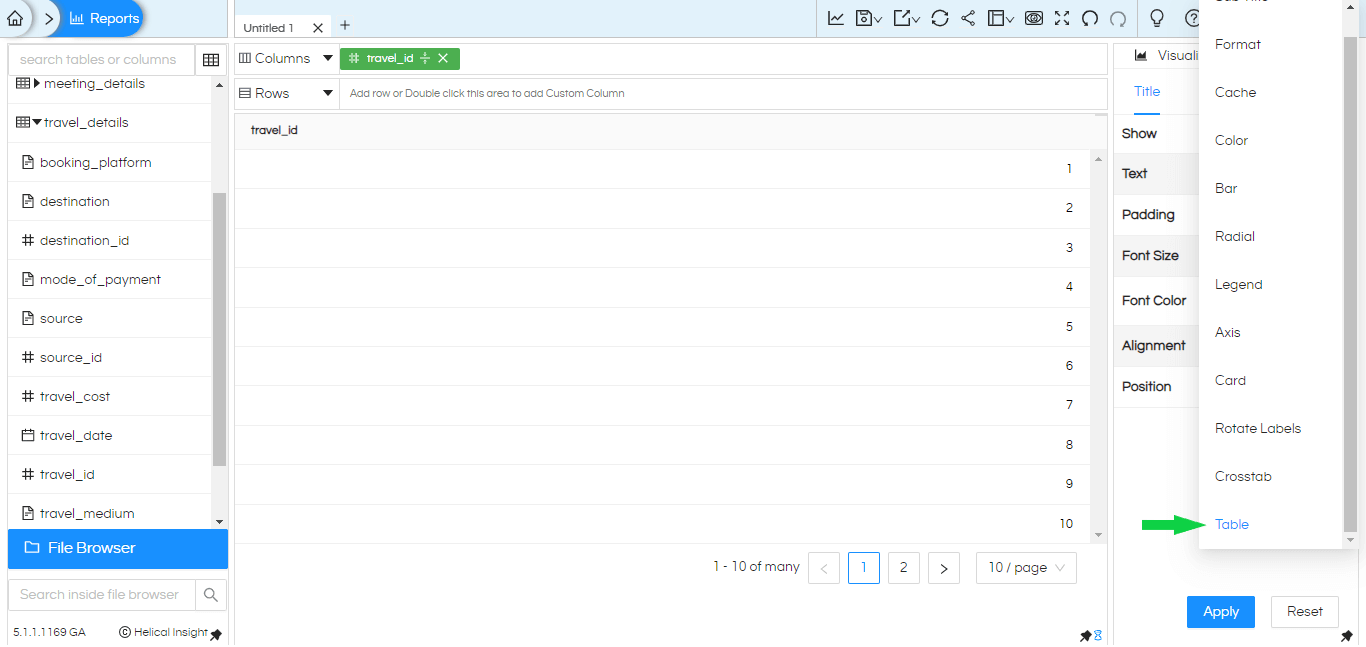The image size is (1366, 647).
Task: Select Axis from the dropdown list
Action: coord(1228,332)
